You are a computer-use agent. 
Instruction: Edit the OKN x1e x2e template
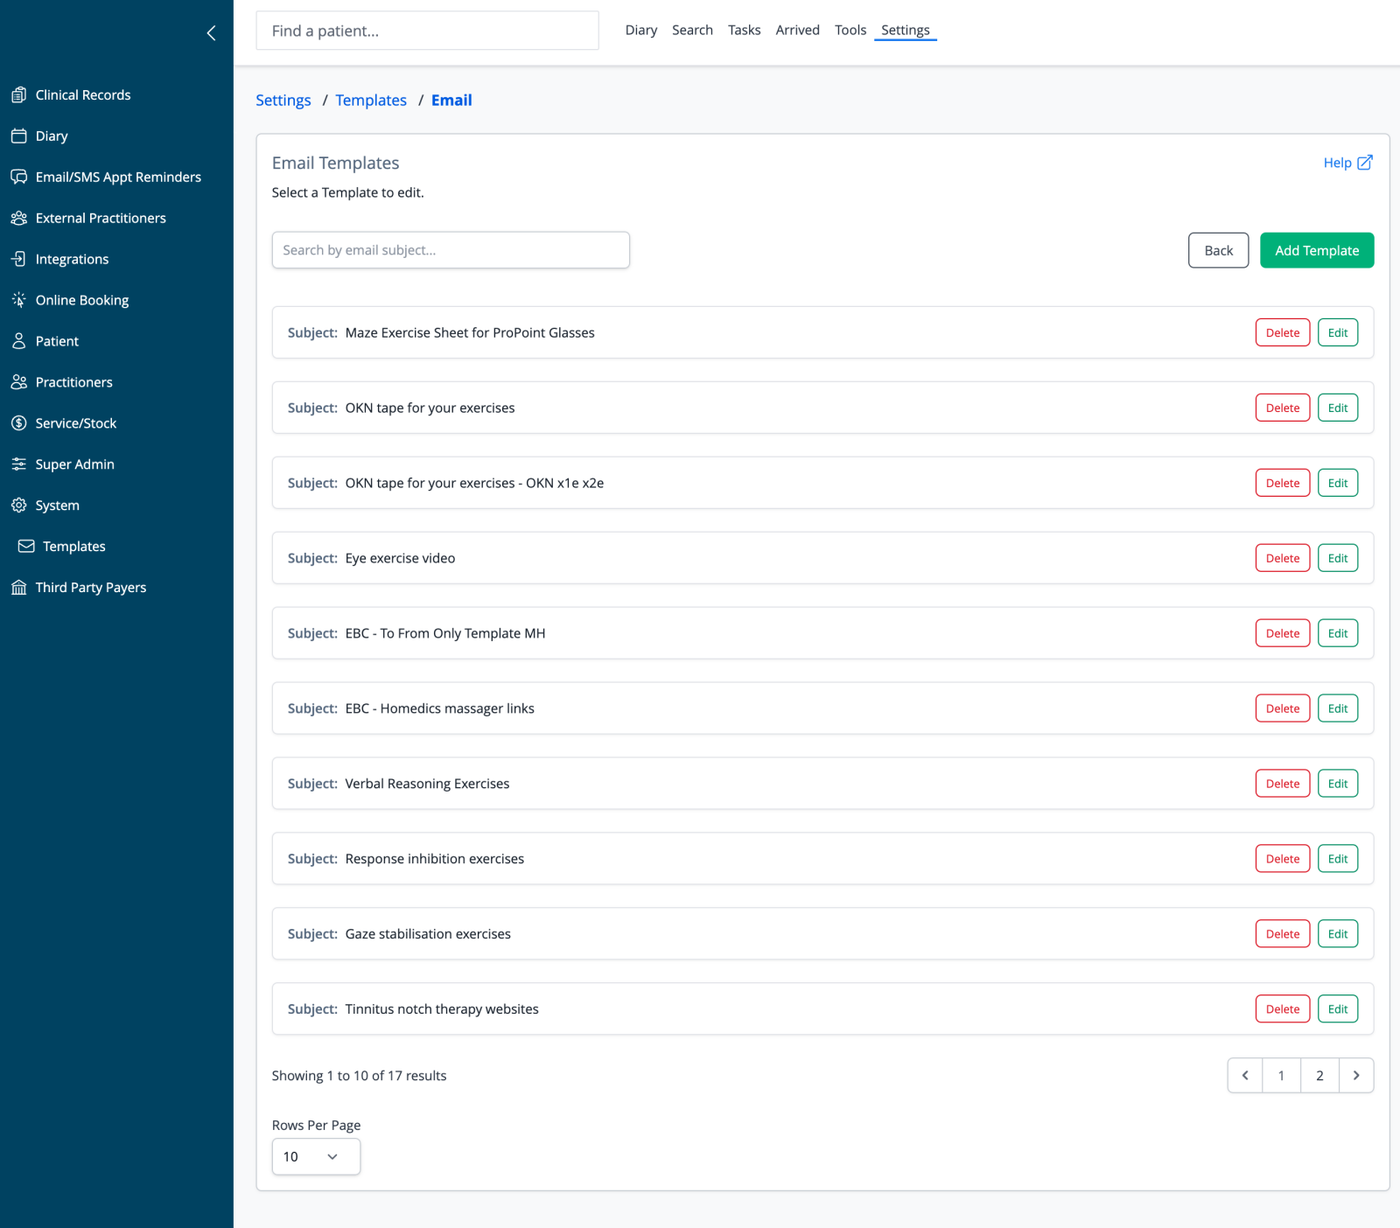[1338, 483]
